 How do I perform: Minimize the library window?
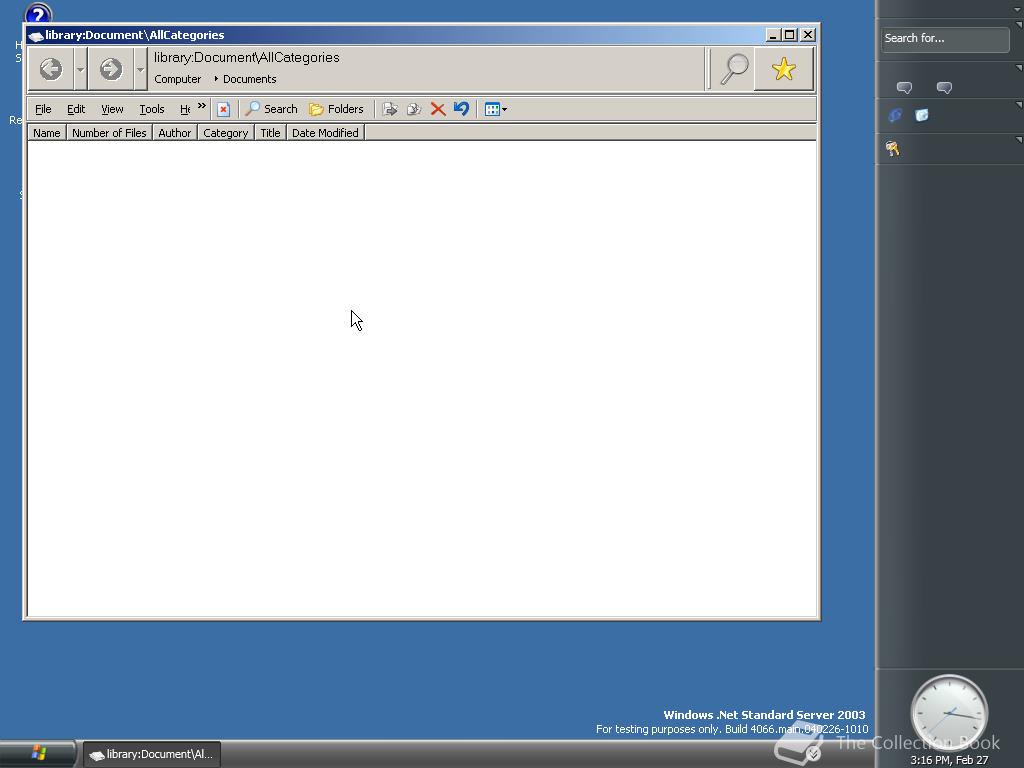(773, 35)
